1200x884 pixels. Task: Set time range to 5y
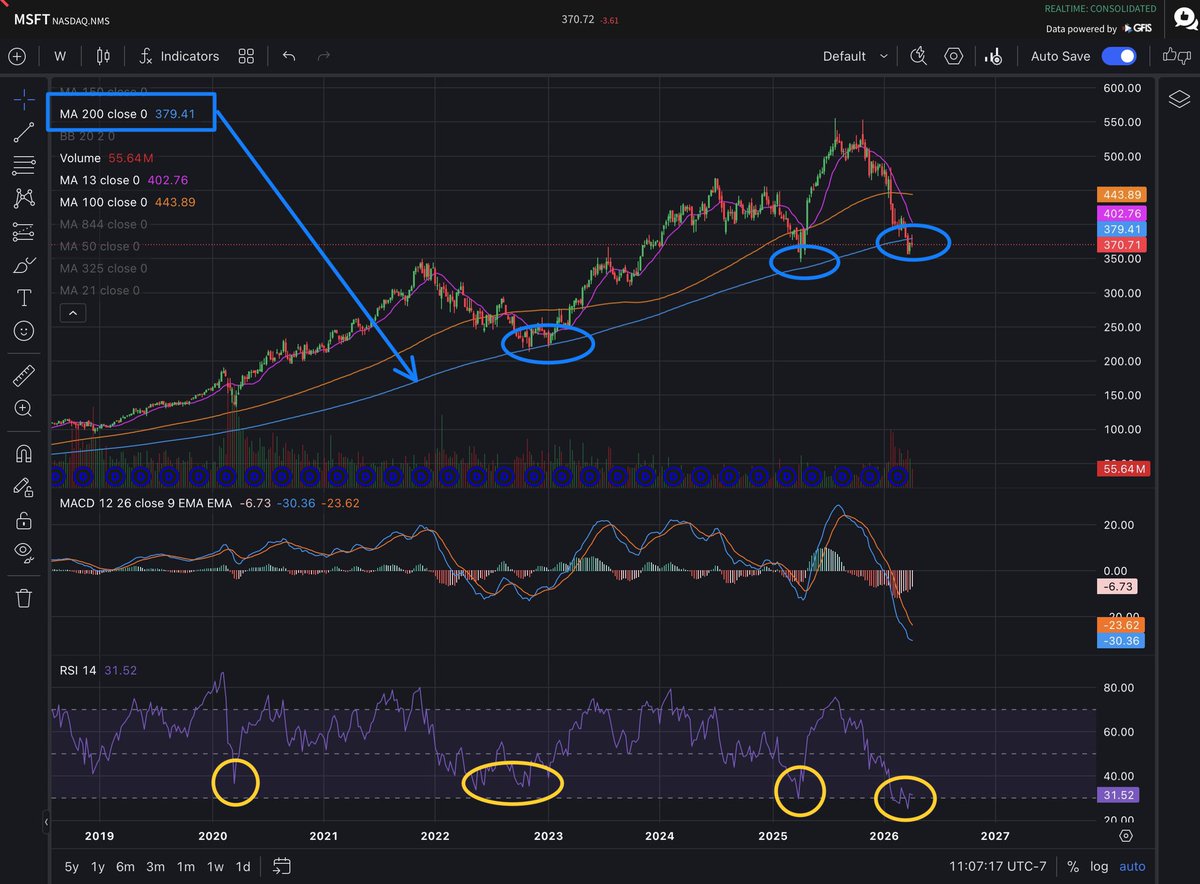pos(71,866)
